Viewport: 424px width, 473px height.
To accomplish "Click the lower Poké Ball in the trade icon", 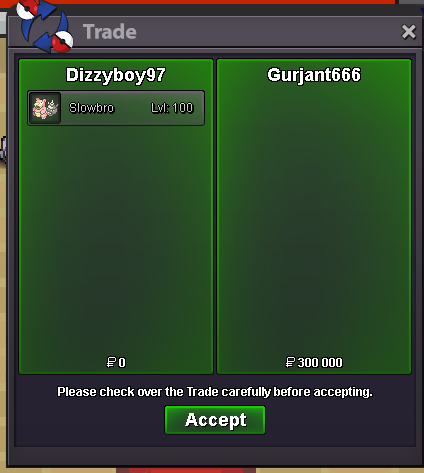I will point(63,42).
